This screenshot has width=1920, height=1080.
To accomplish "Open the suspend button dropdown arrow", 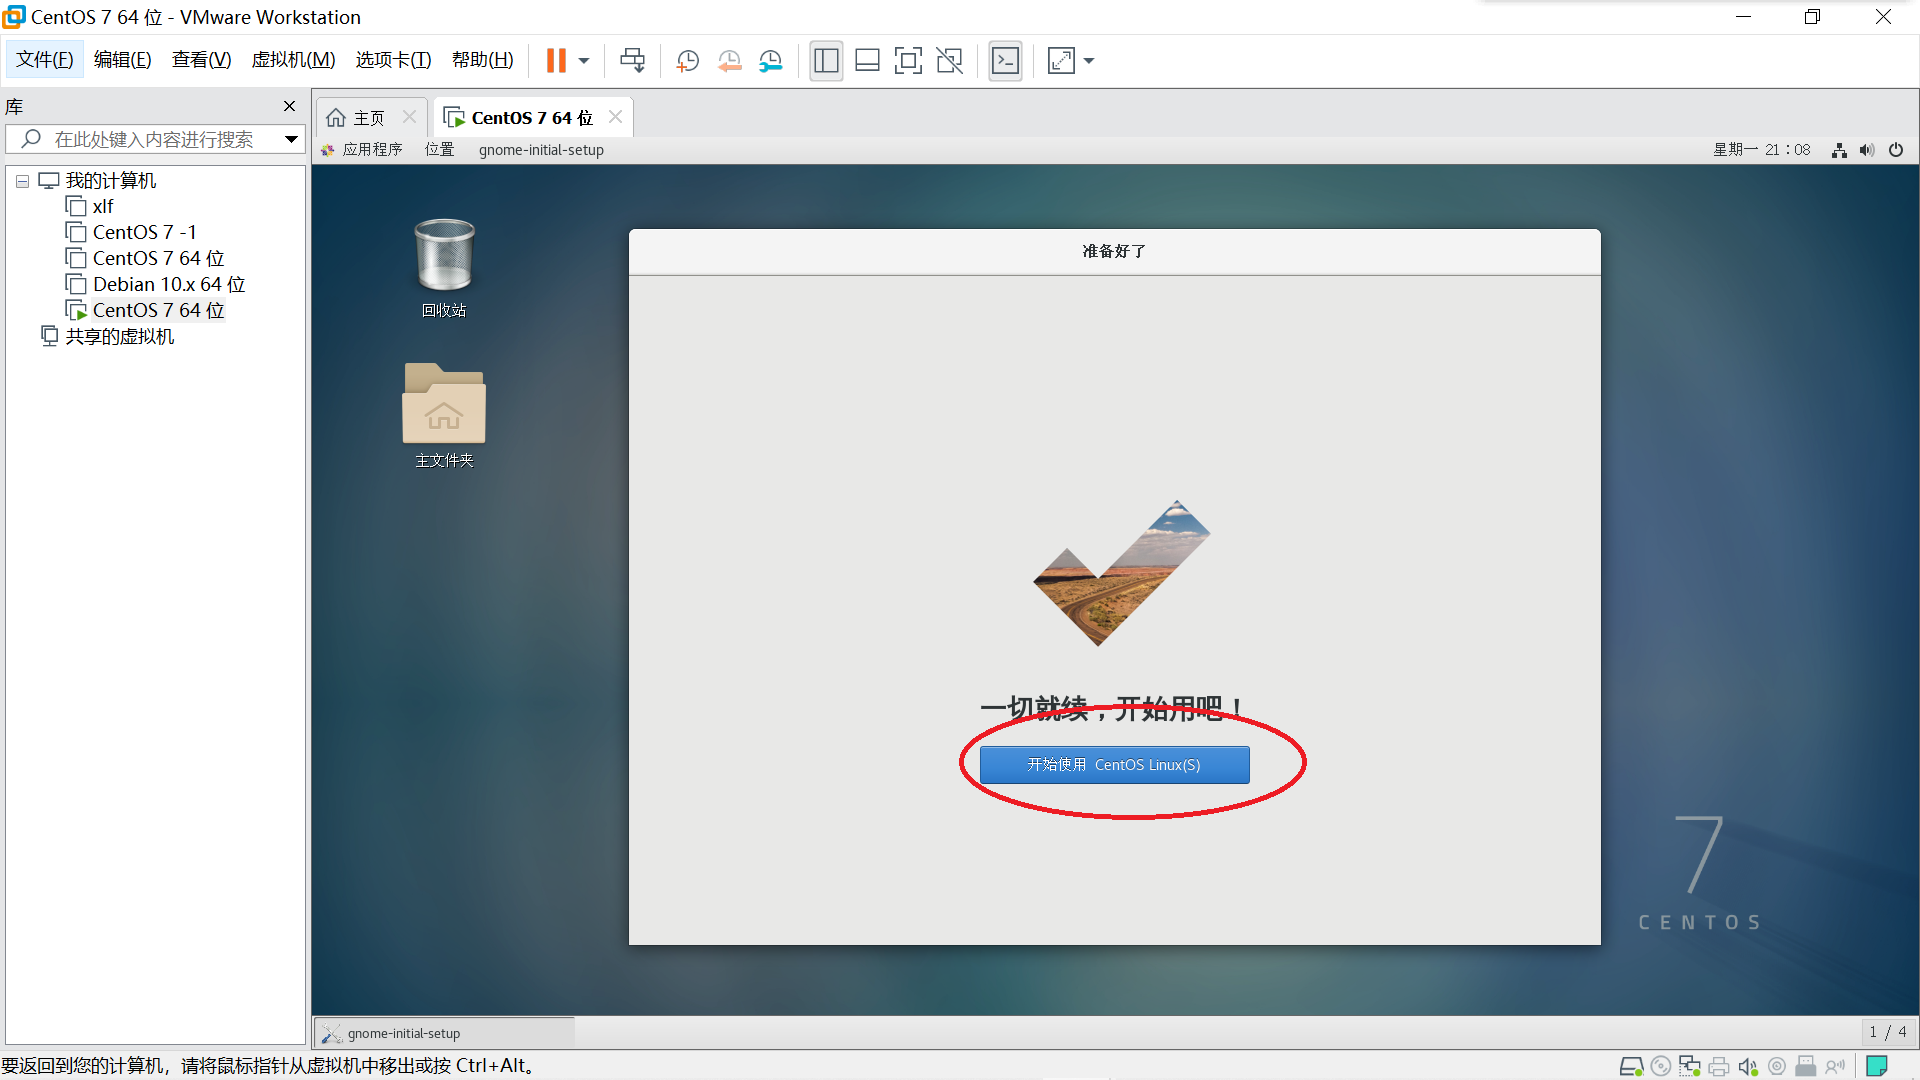I will [584, 61].
